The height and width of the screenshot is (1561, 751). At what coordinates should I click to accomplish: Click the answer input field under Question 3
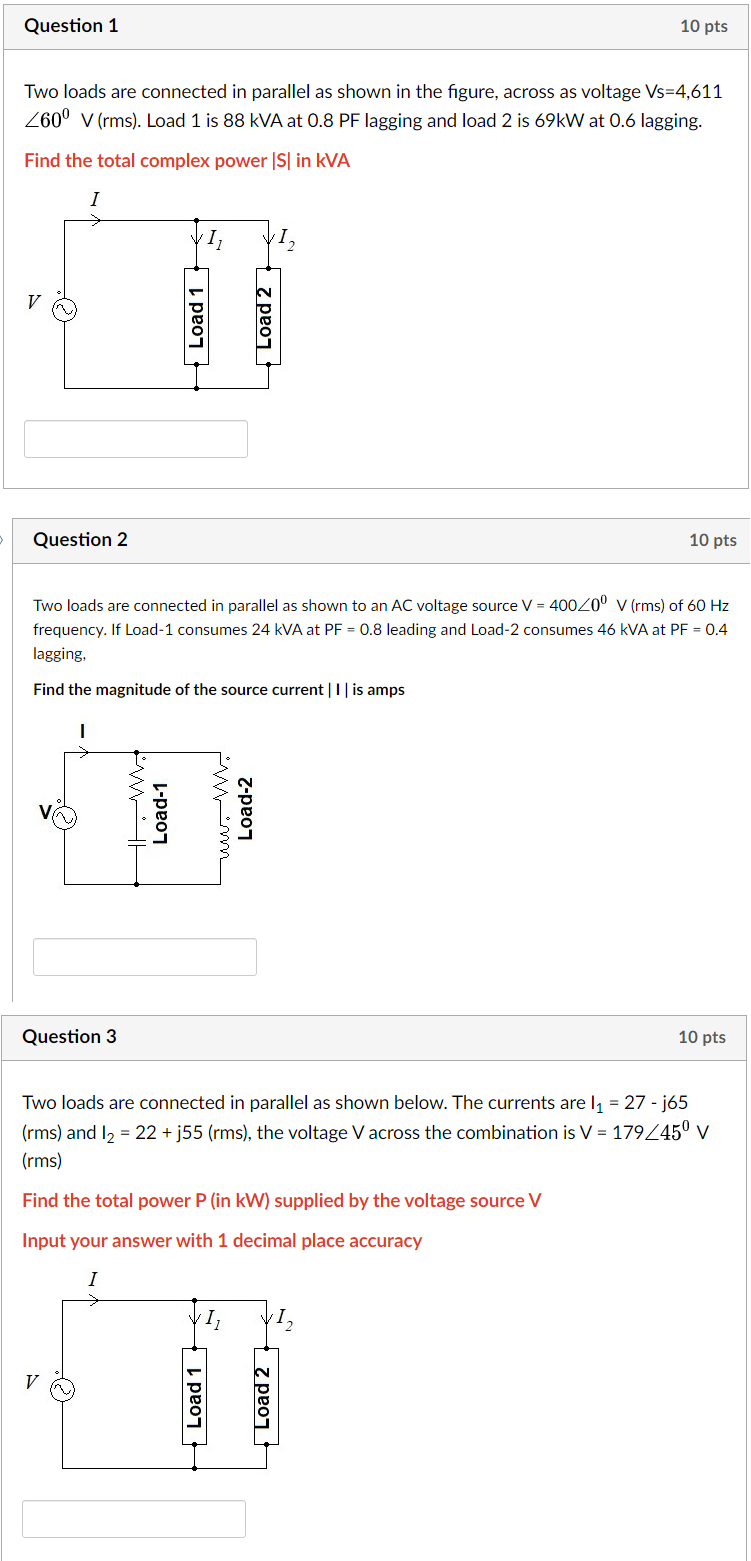135,1518
